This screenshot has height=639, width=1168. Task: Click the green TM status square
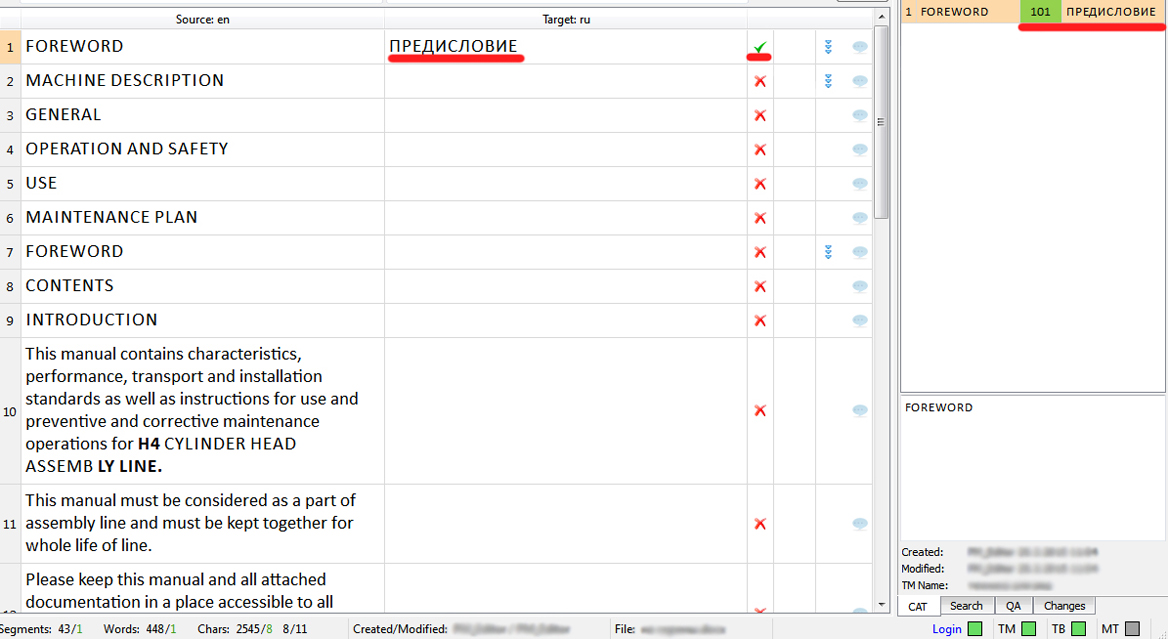pyautogui.click(x=1028, y=629)
